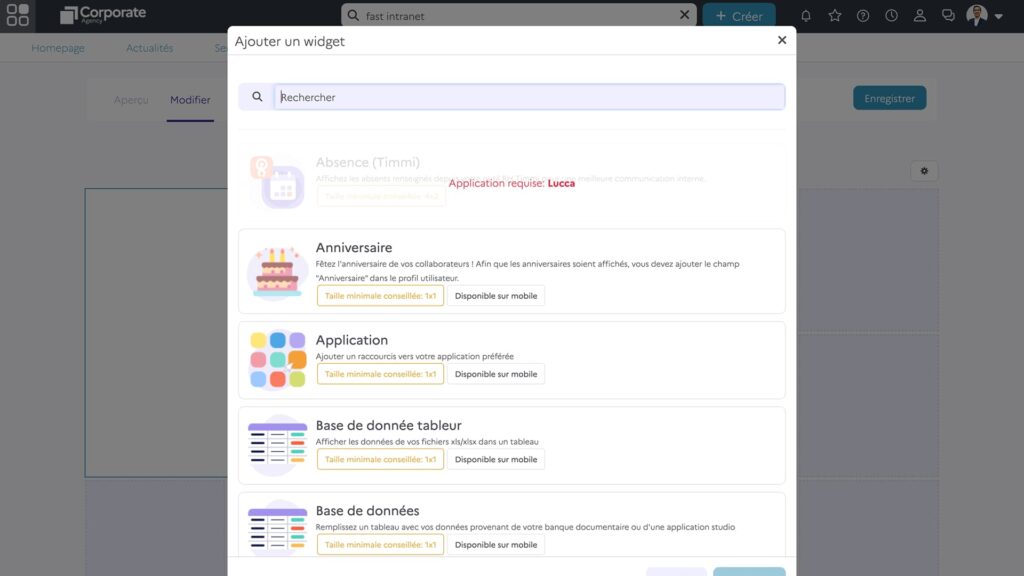Image resolution: width=1024 pixels, height=576 pixels.
Task: Click Application 'Taille minimale conseillée: 1x1' tag
Action: click(x=380, y=374)
